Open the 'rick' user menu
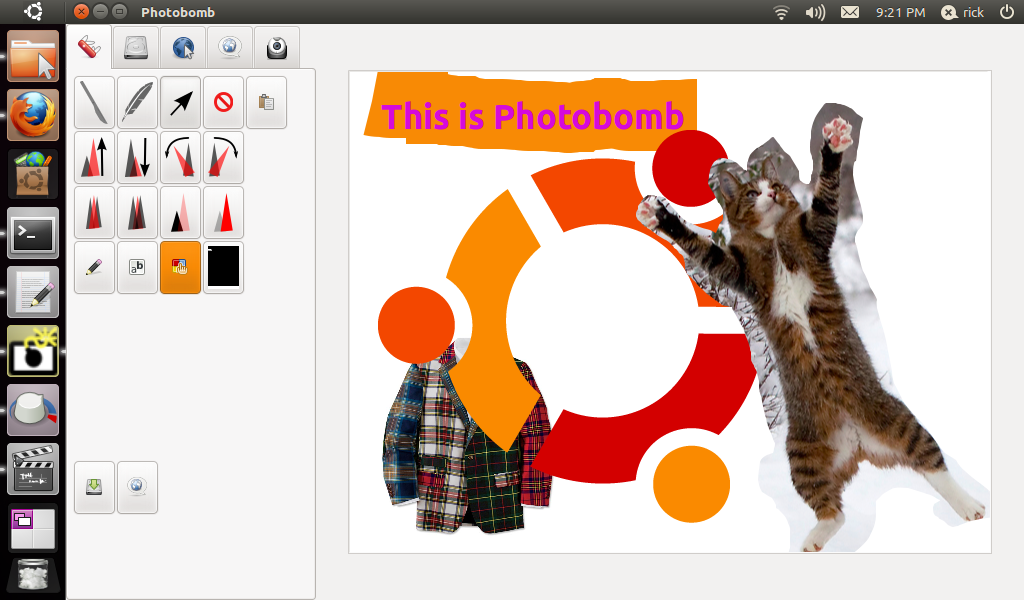The image size is (1024, 600). click(962, 12)
